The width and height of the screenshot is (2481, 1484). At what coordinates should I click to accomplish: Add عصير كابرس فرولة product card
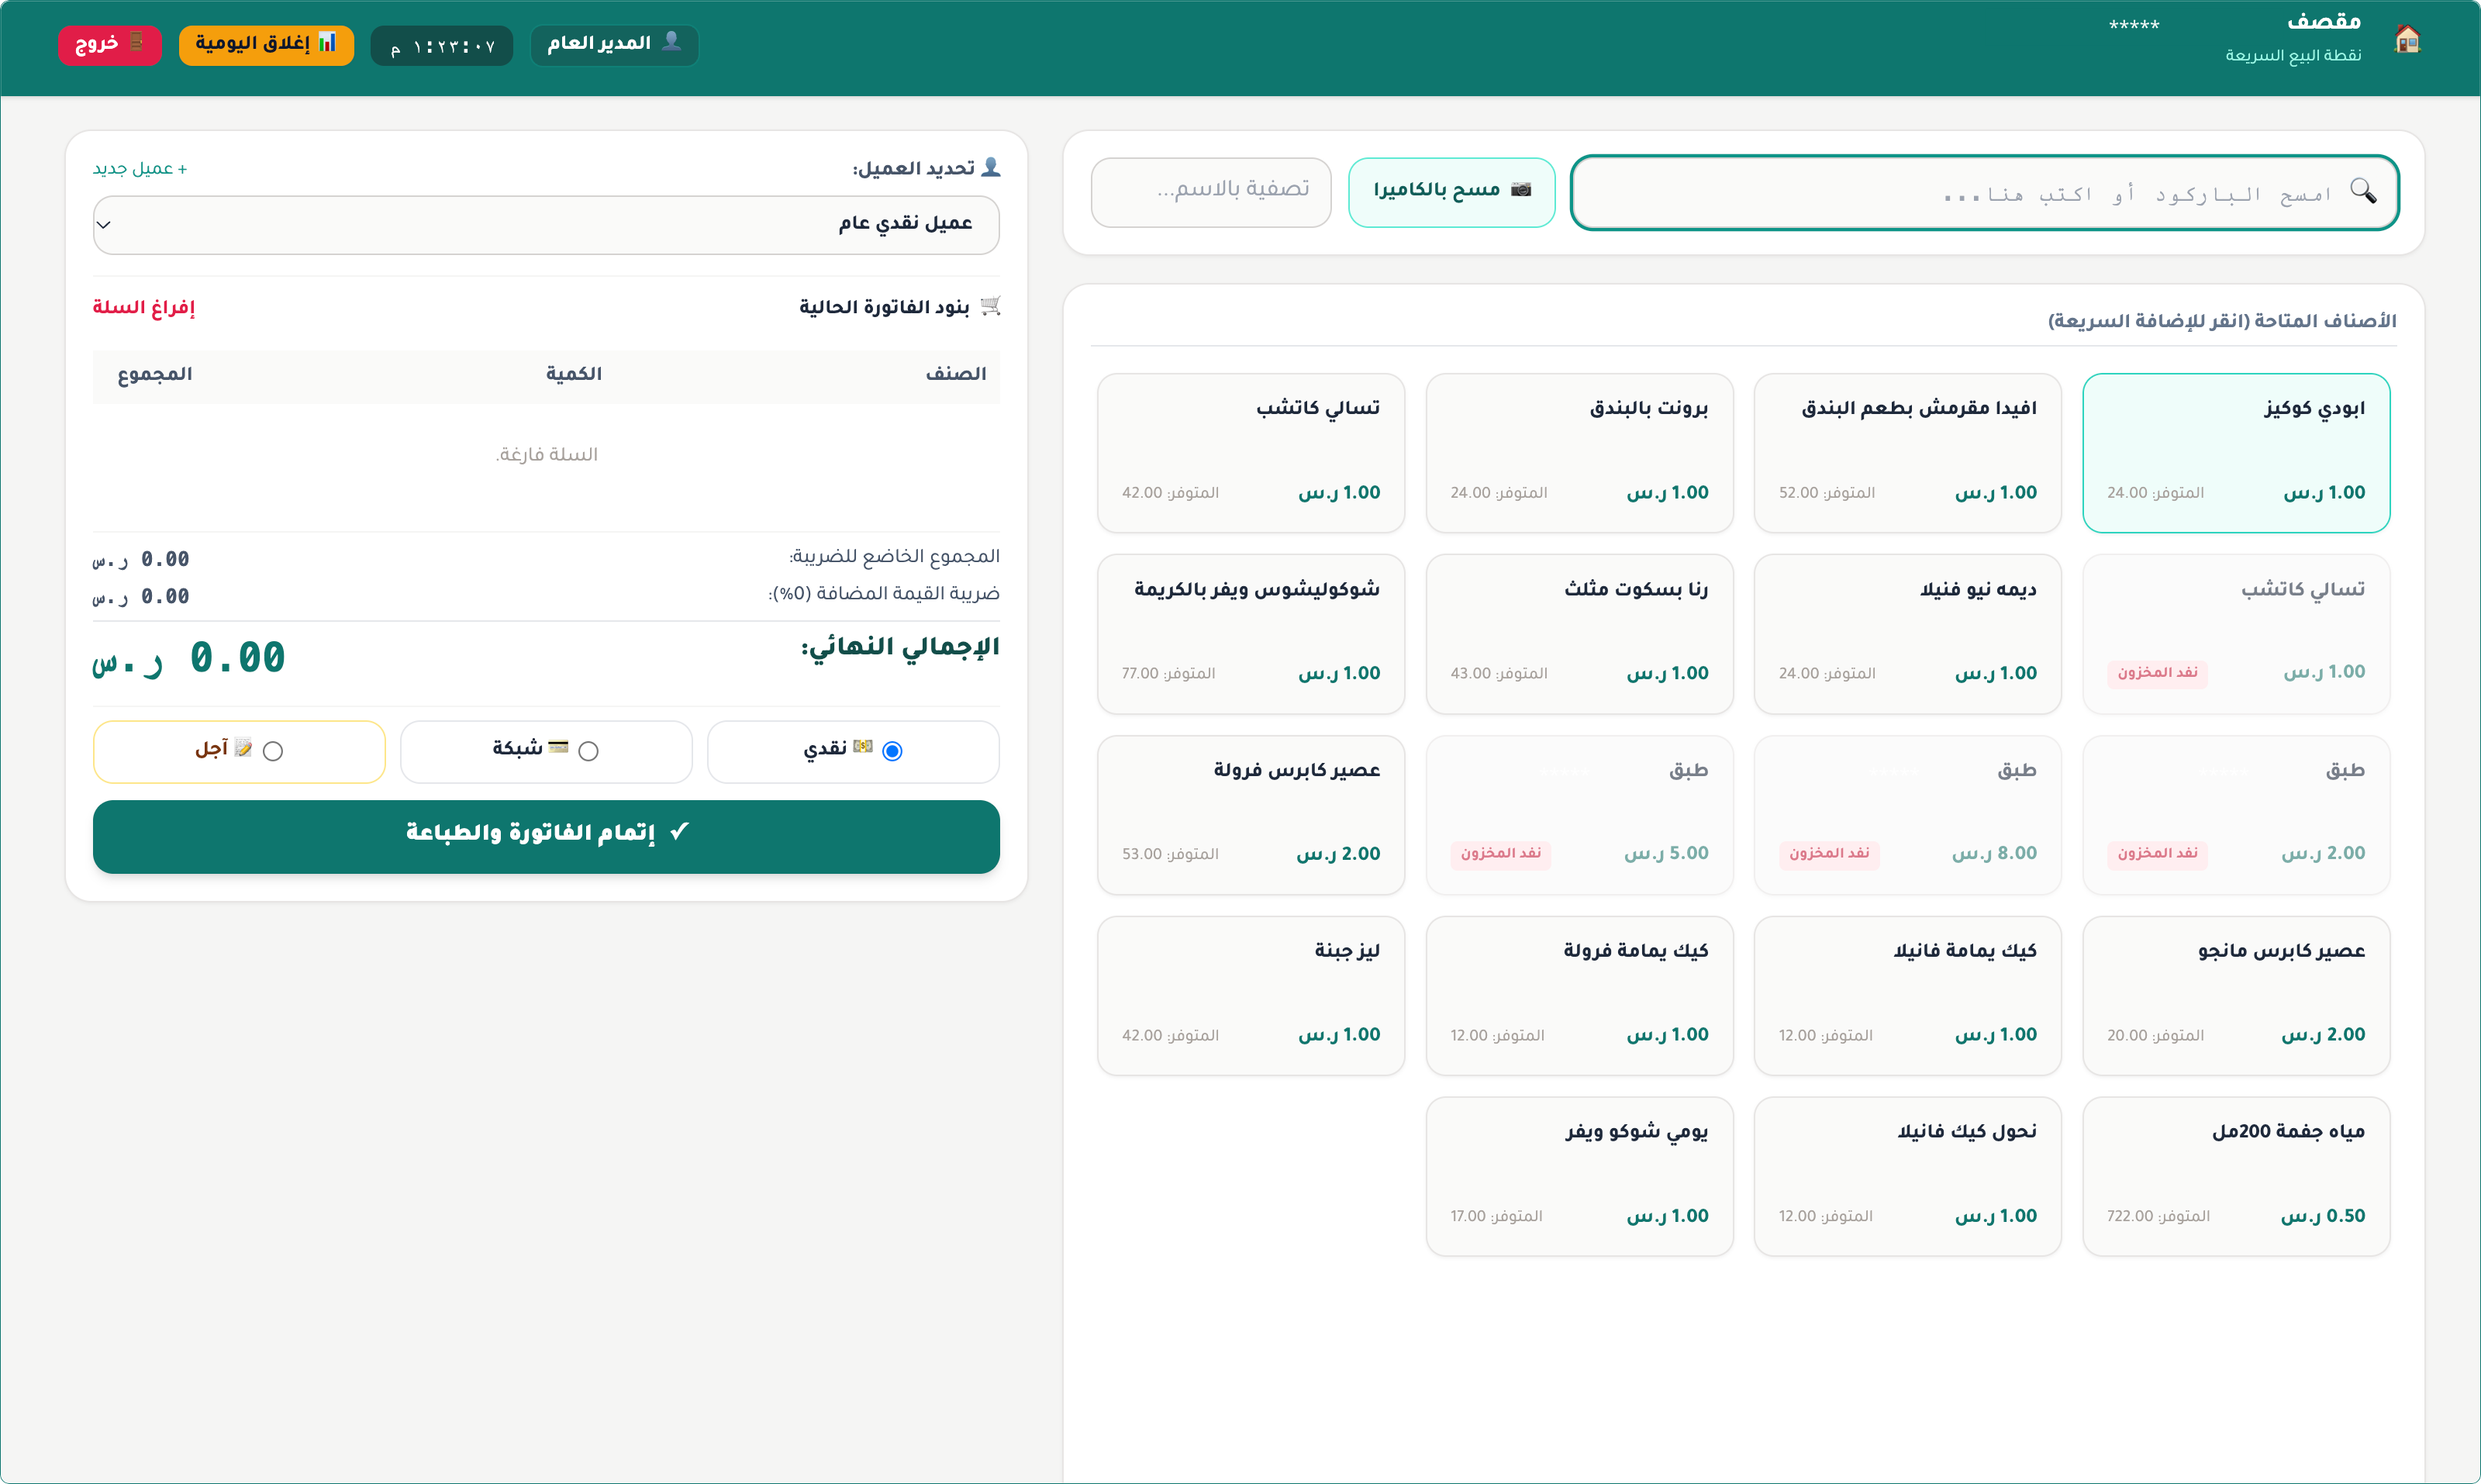[x=1251, y=814]
